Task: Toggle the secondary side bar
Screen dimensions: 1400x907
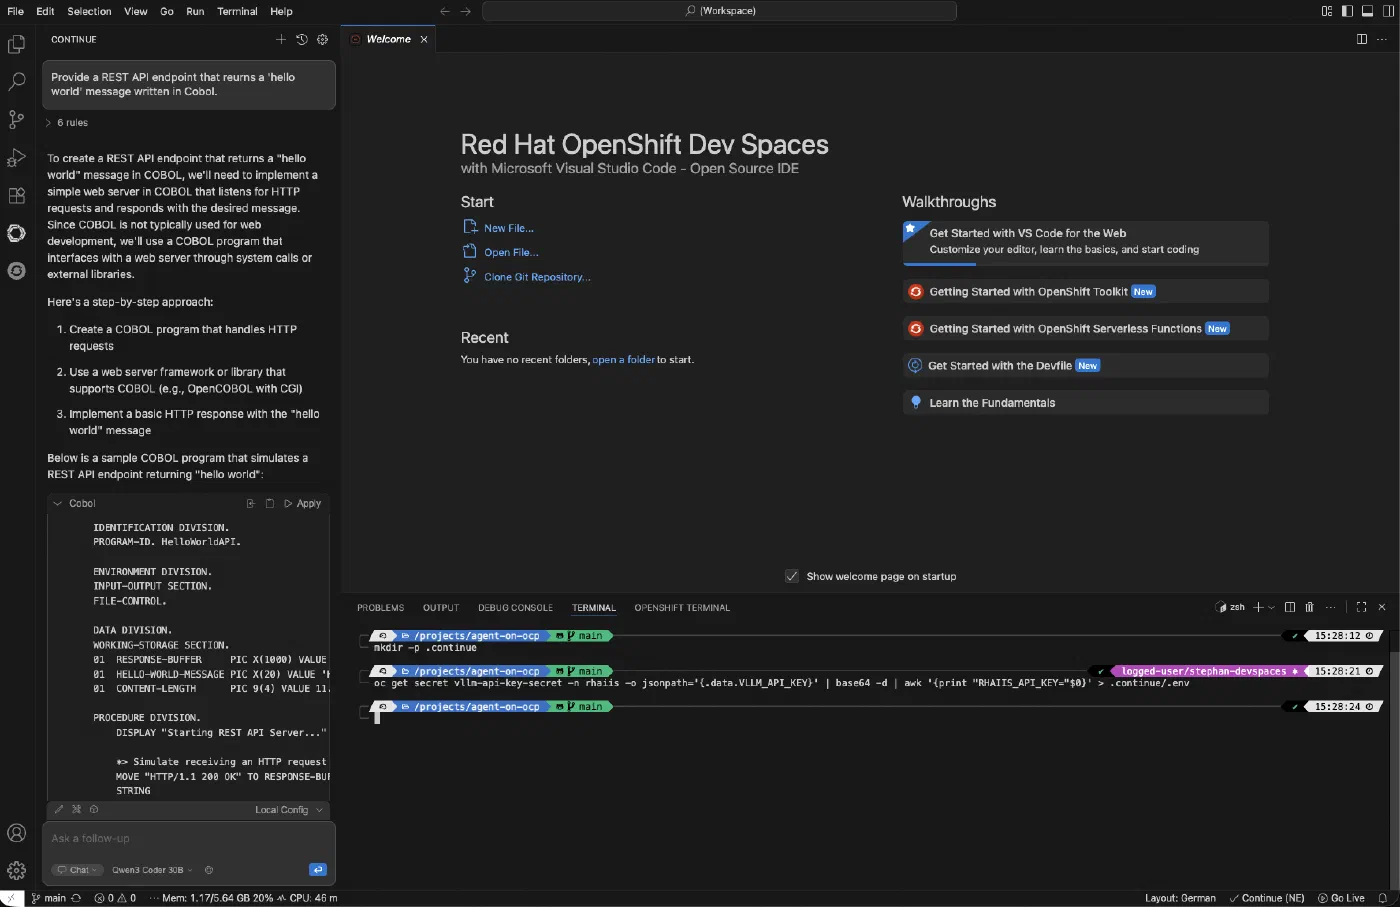Action: tap(1387, 11)
